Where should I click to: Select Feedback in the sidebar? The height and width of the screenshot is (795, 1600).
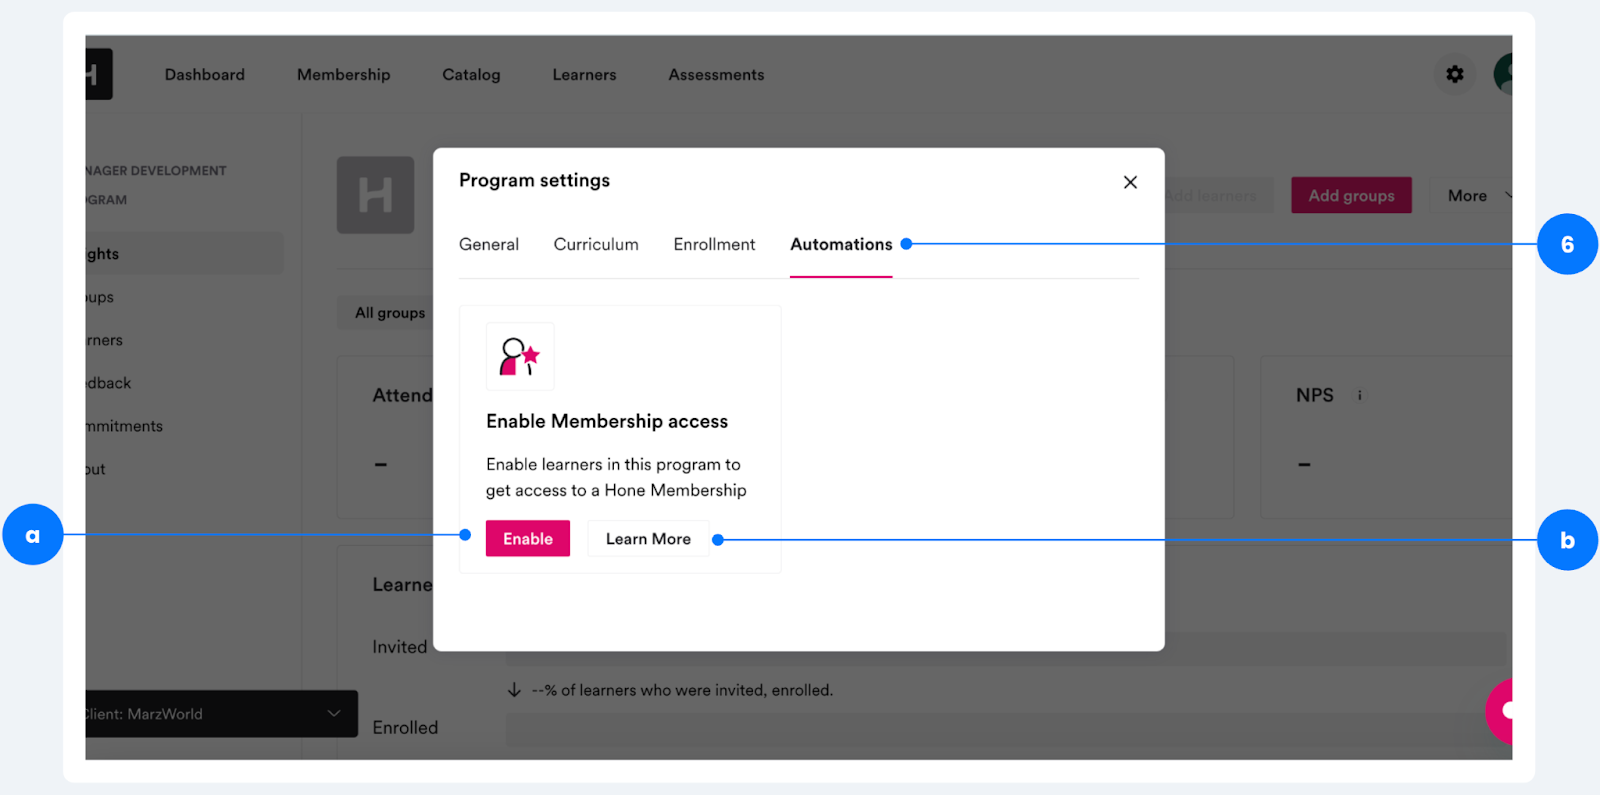click(x=108, y=383)
